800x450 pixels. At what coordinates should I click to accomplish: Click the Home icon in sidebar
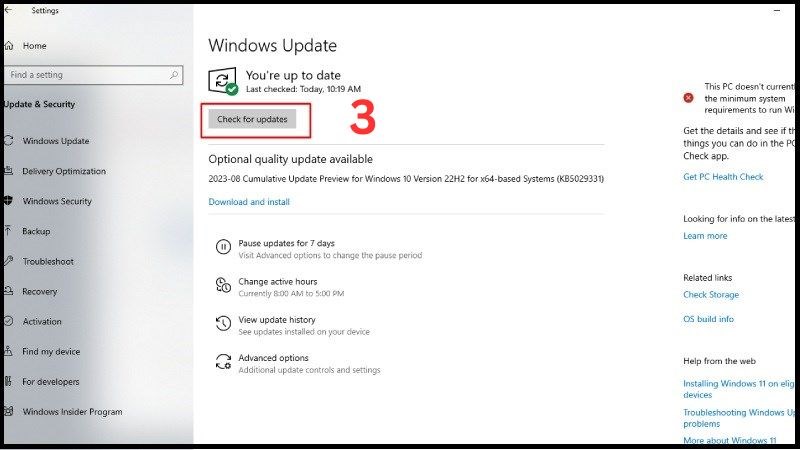[x=9, y=46]
